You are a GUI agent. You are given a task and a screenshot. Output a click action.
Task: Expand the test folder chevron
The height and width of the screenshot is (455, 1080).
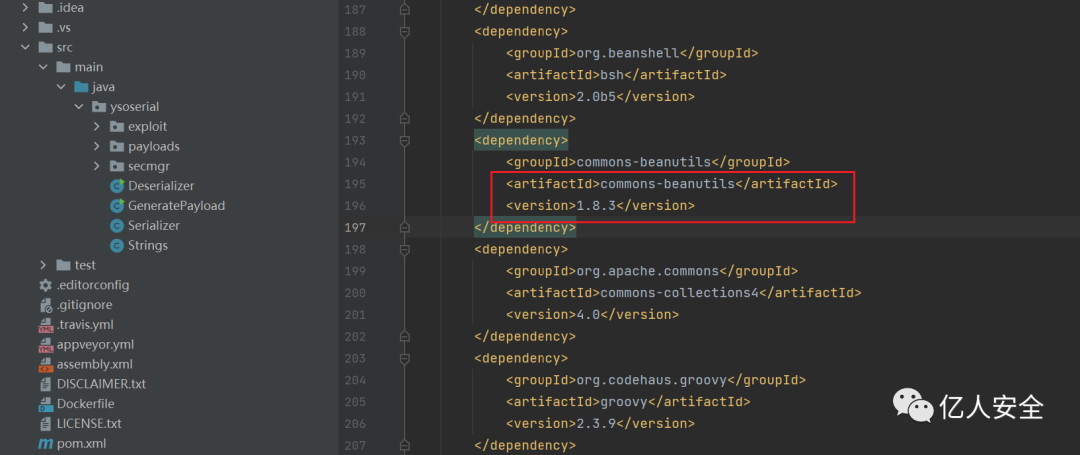[x=43, y=265]
